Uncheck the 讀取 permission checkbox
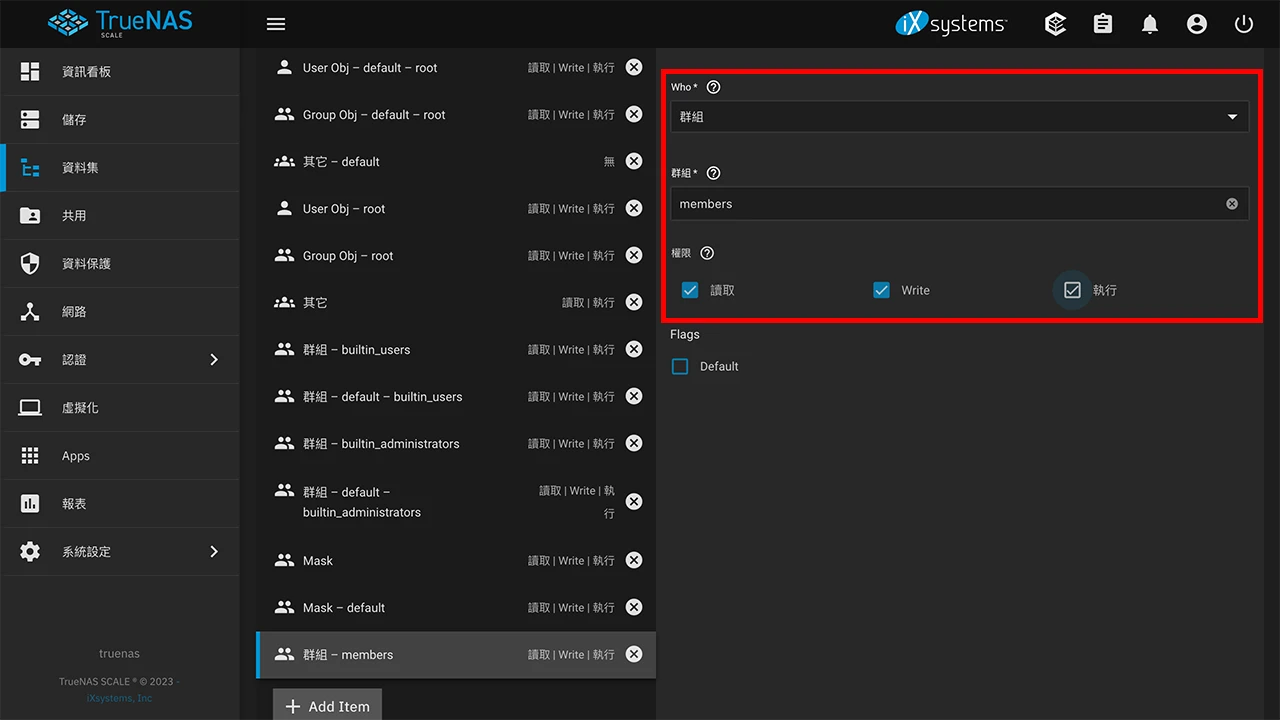This screenshot has width=1280, height=720. (x=690, y=290)
